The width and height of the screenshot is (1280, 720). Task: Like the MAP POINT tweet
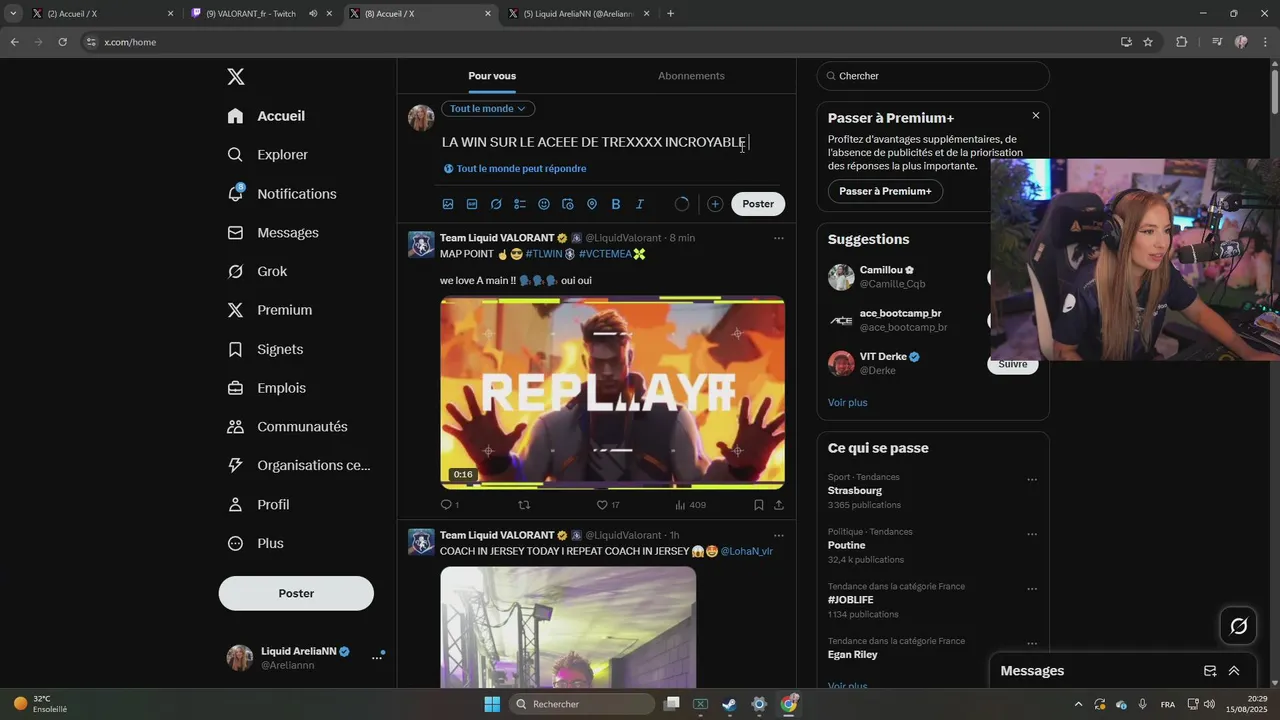click(x=608, y=505)
